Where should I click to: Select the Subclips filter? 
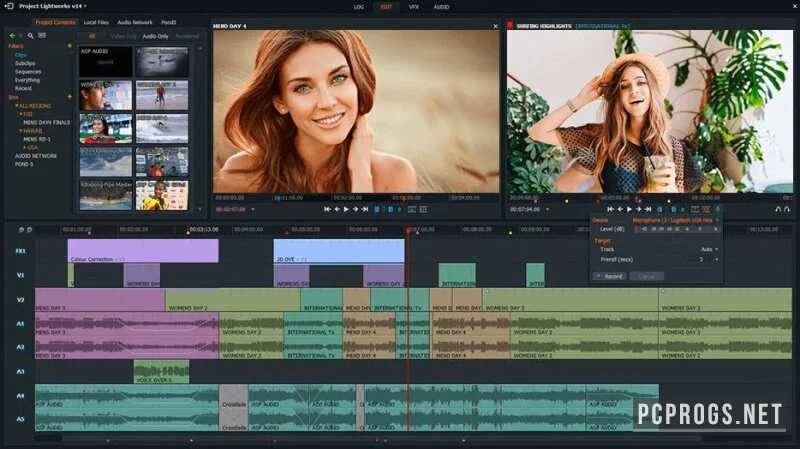point(25,63)
